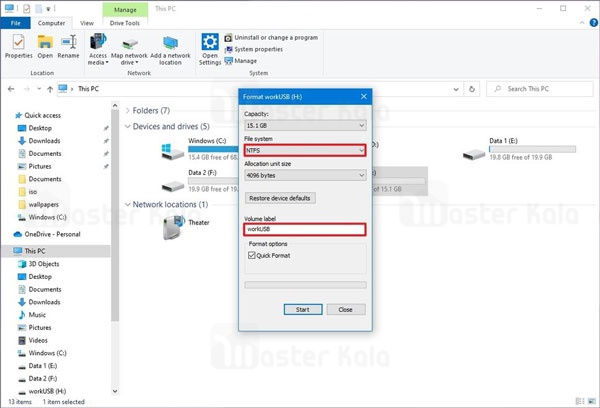600x408 pixels.
Task: Open System properties from the ribbon
Action: pos(254,49)
